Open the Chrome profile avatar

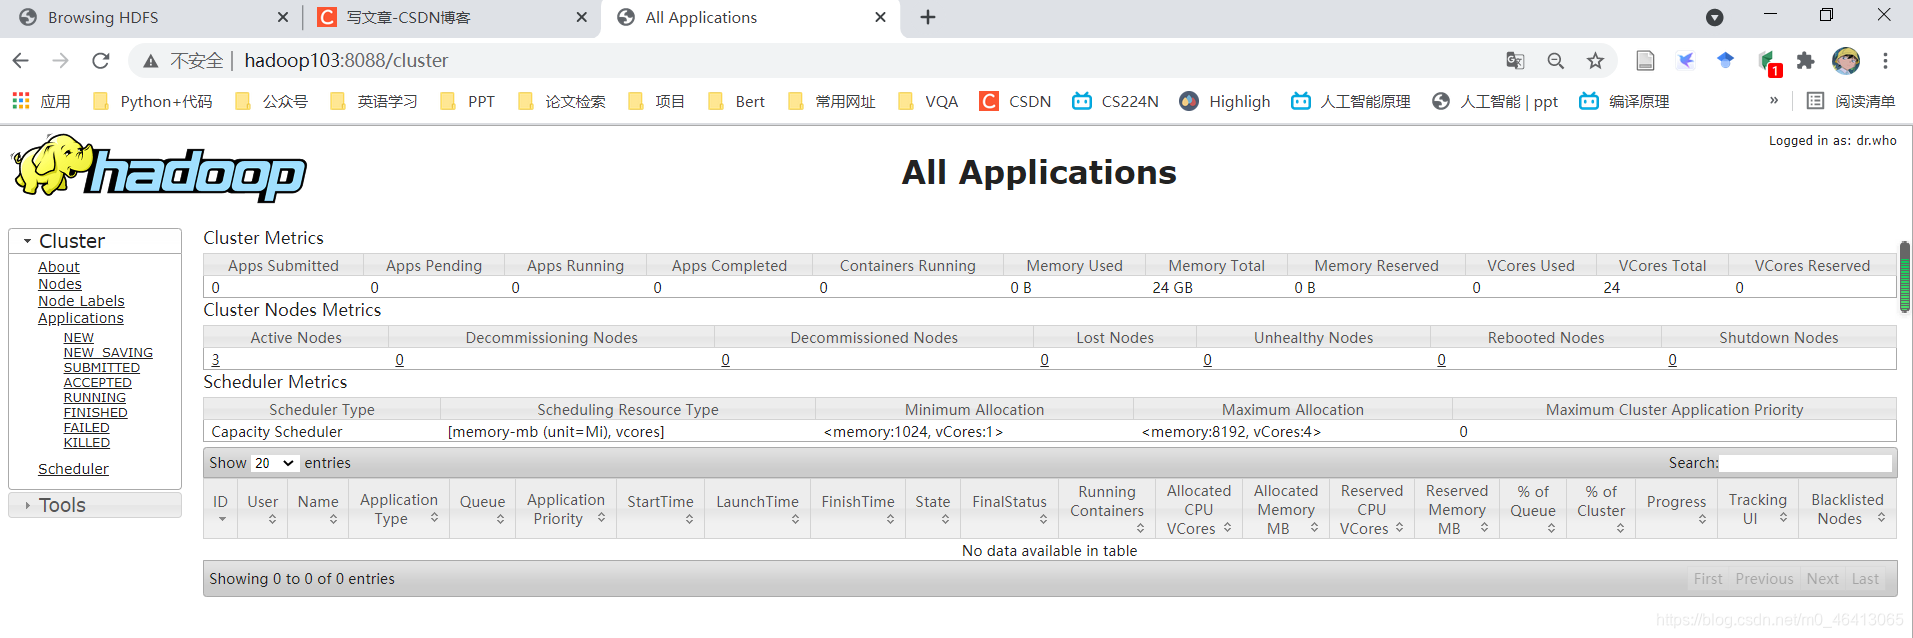pos(1846,61)
